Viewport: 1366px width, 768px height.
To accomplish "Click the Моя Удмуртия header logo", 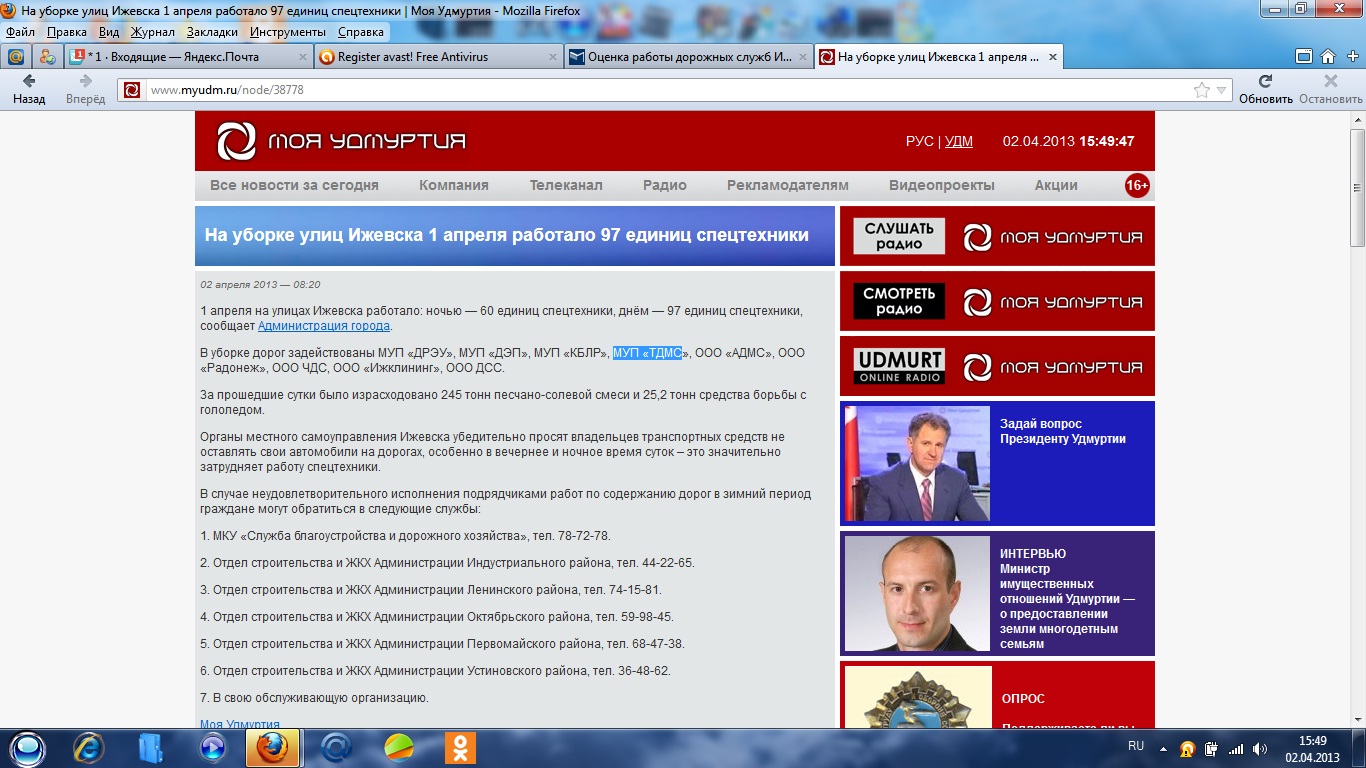I will 341,141.
